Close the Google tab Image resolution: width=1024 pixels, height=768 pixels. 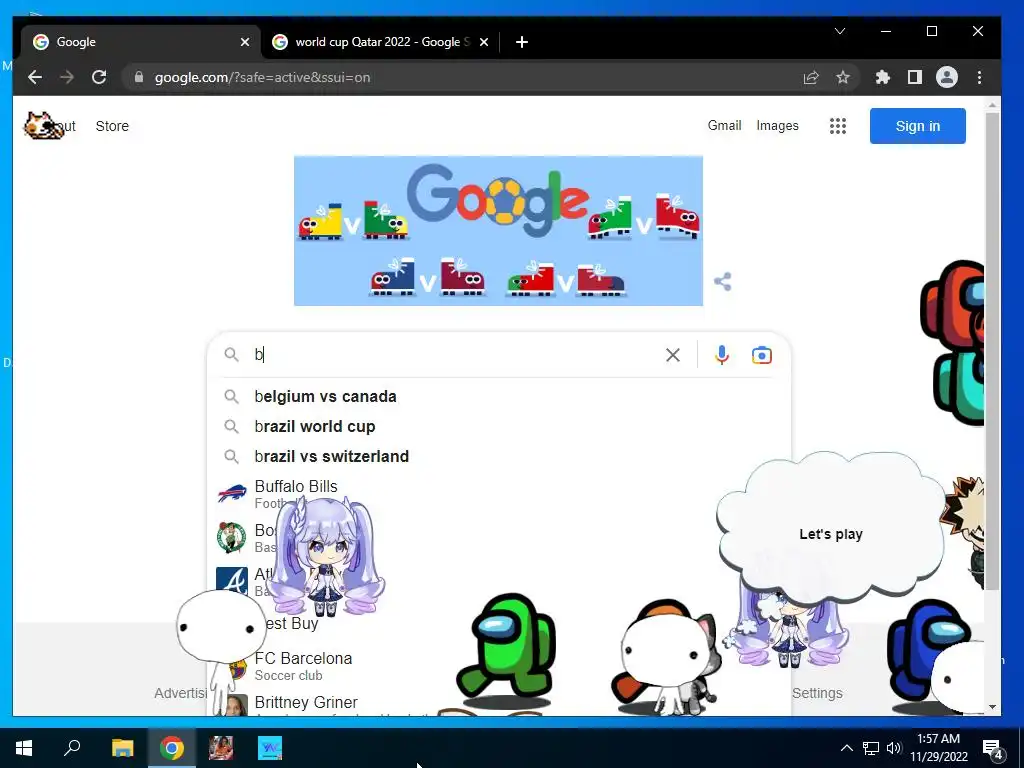pos(245,42)
